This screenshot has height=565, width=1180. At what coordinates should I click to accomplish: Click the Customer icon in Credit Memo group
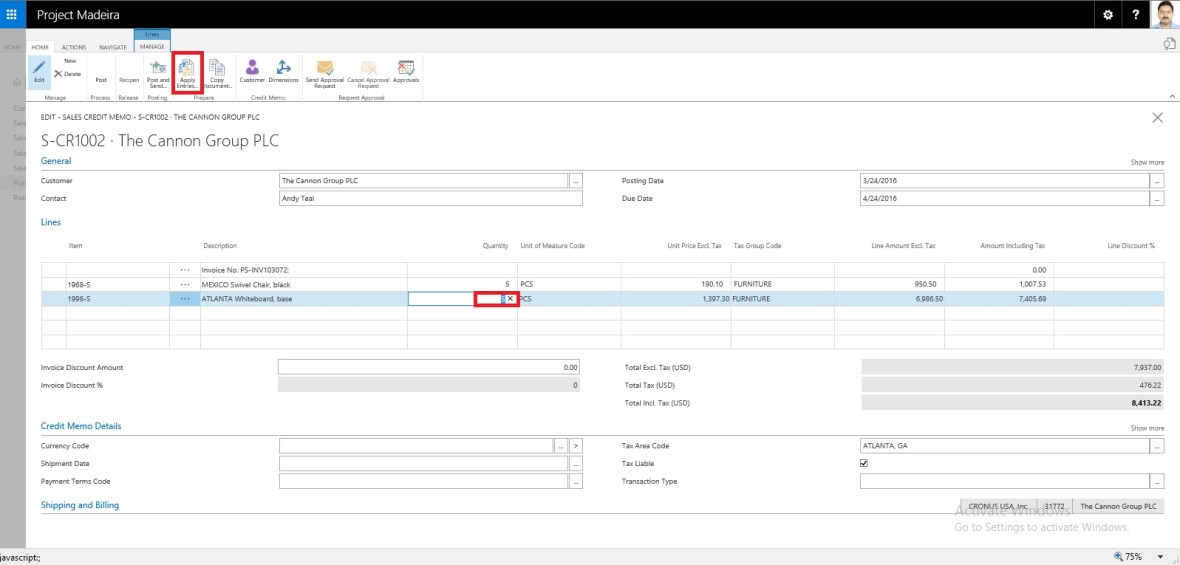[x=252, y=69]
